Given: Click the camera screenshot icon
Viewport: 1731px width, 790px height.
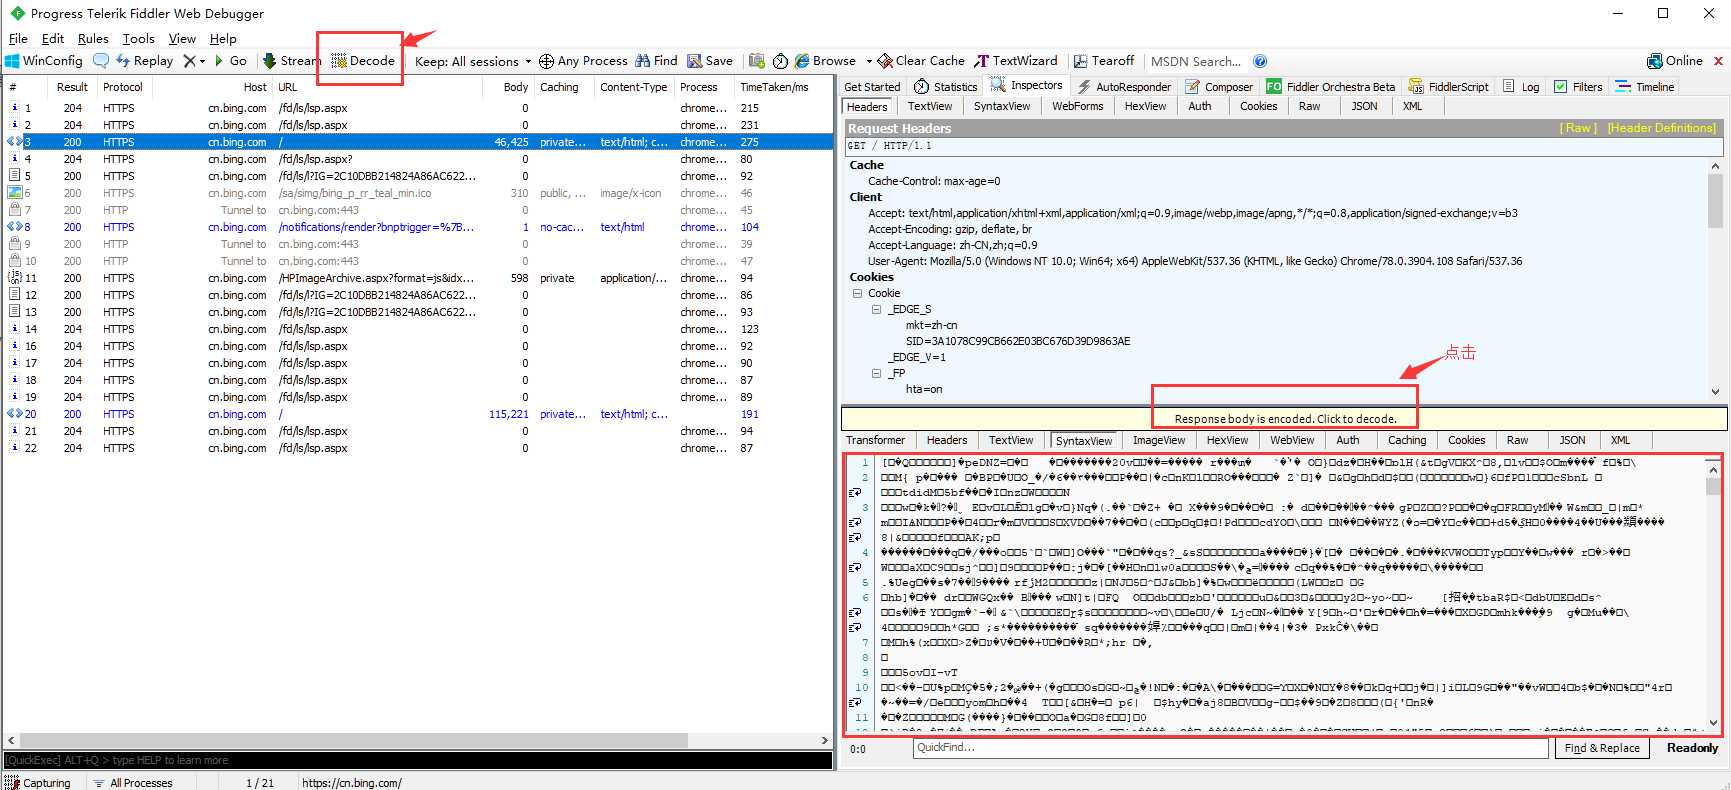Looking at the screenshot, I should (757, 61).
